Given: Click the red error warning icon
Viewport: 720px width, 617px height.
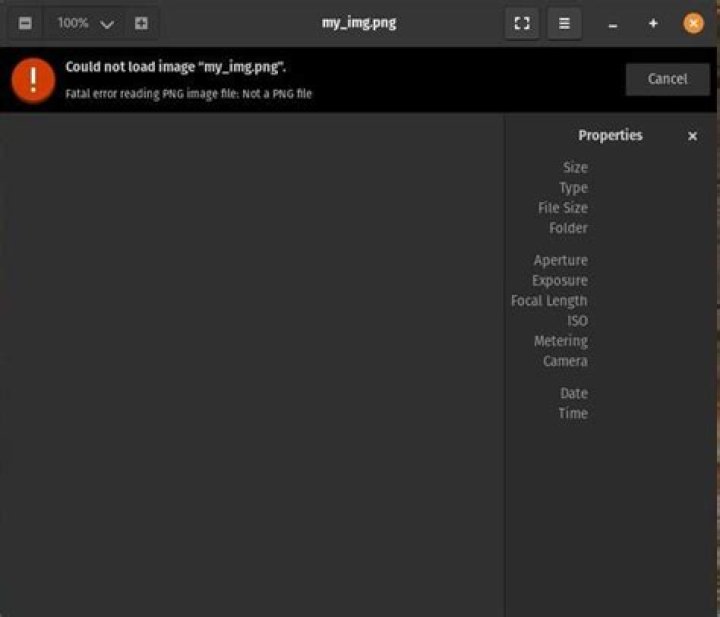Looking at the screenshot, I should point(33,80).
